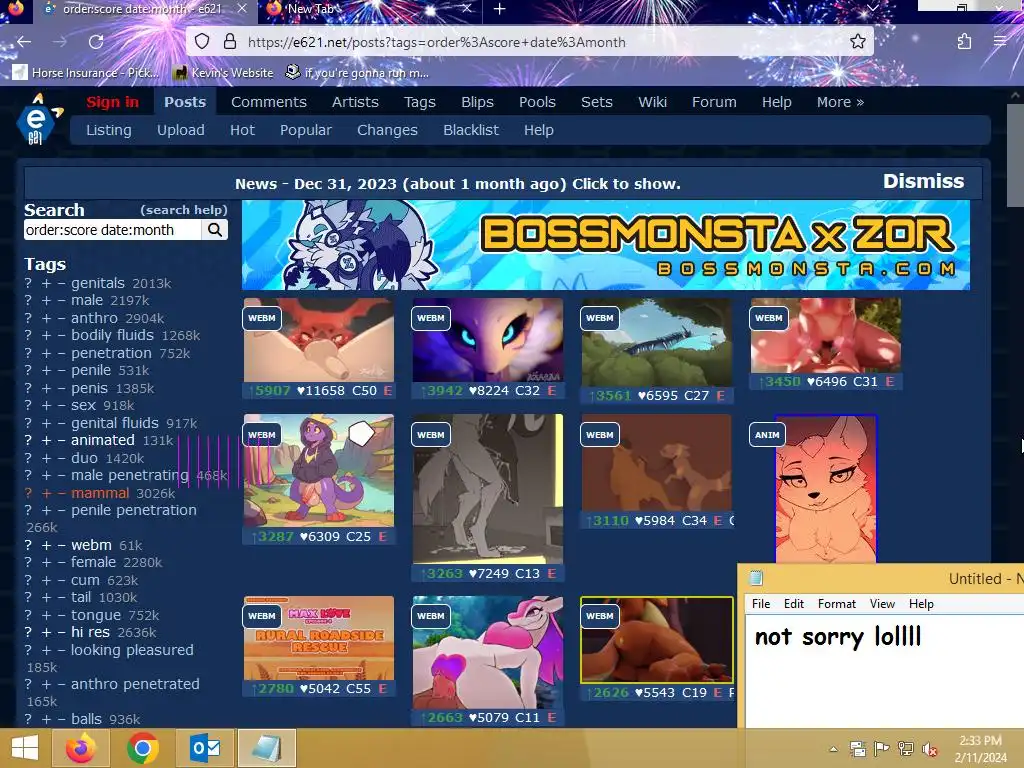Open the Windows Start button
Screen dimensions: 1024x768
point(25,748)
